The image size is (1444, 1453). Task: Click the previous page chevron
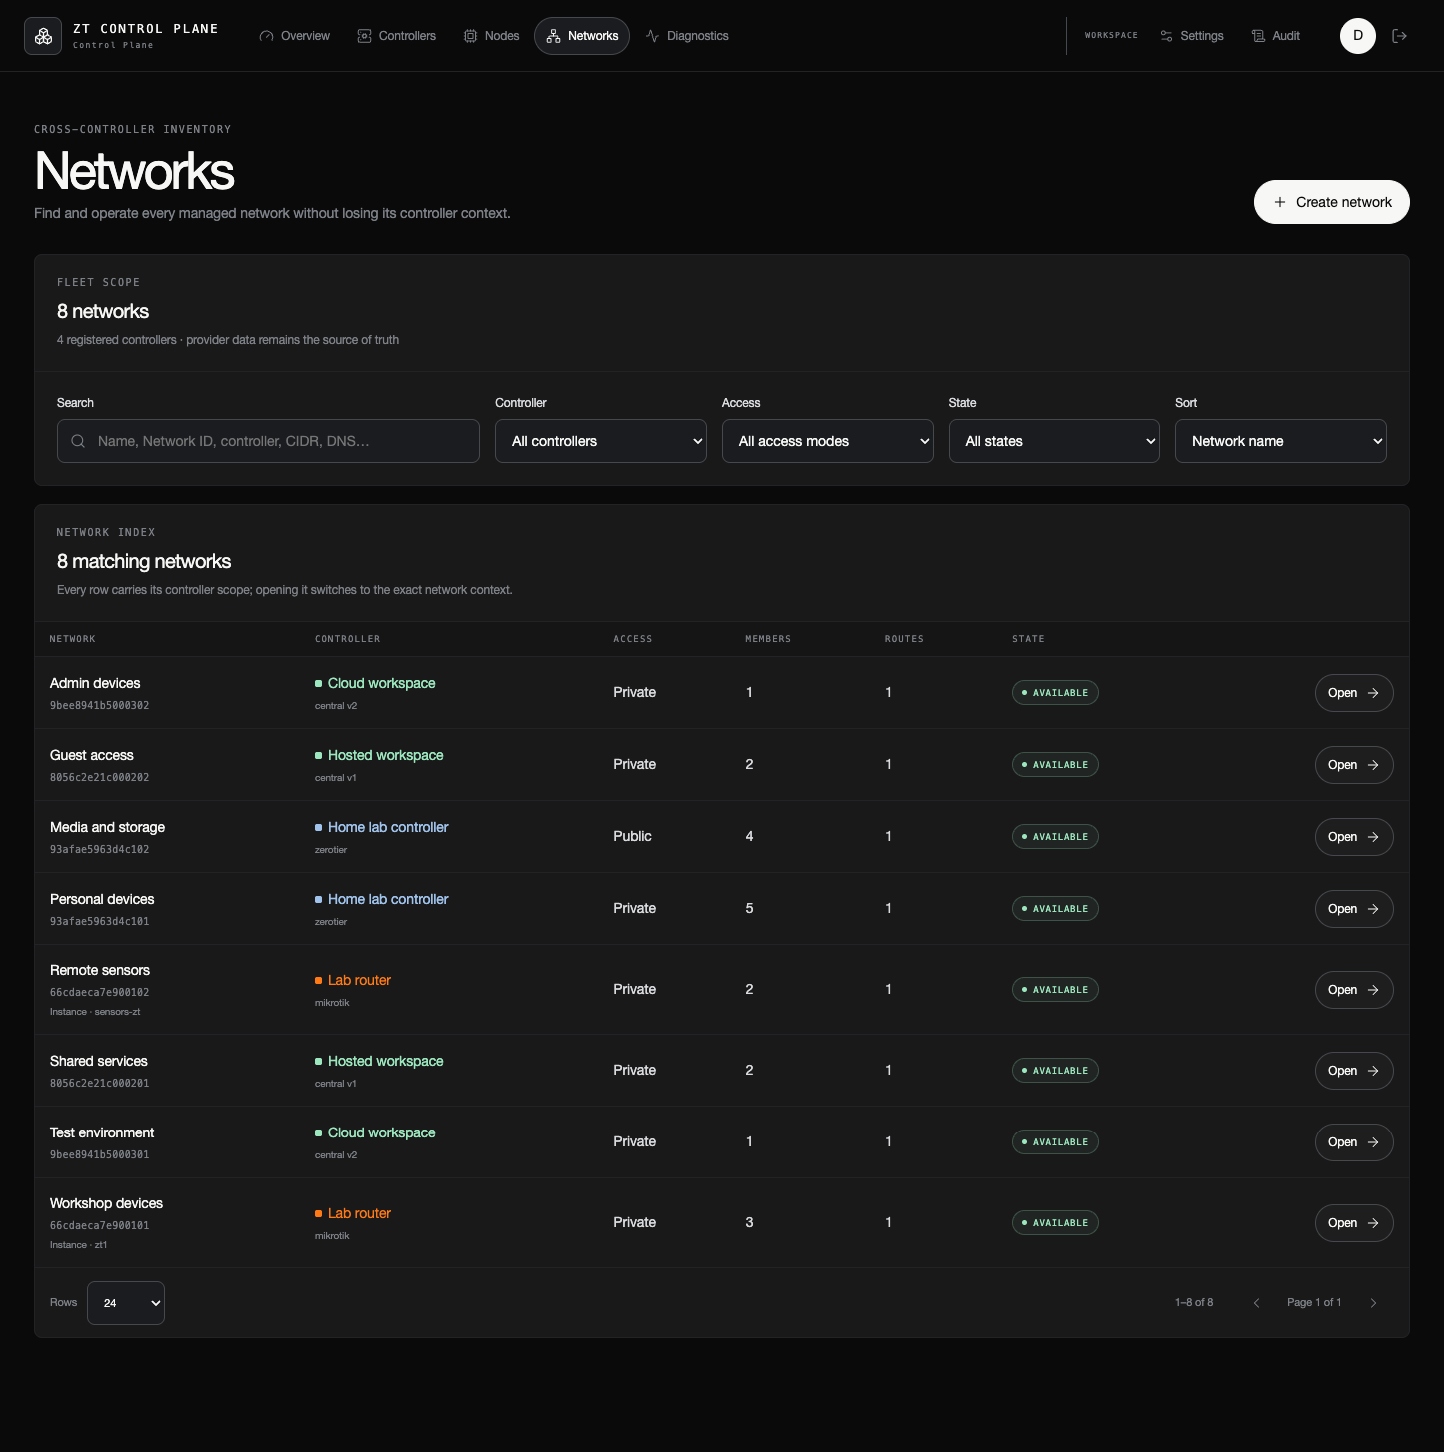click(1257, 1303)
